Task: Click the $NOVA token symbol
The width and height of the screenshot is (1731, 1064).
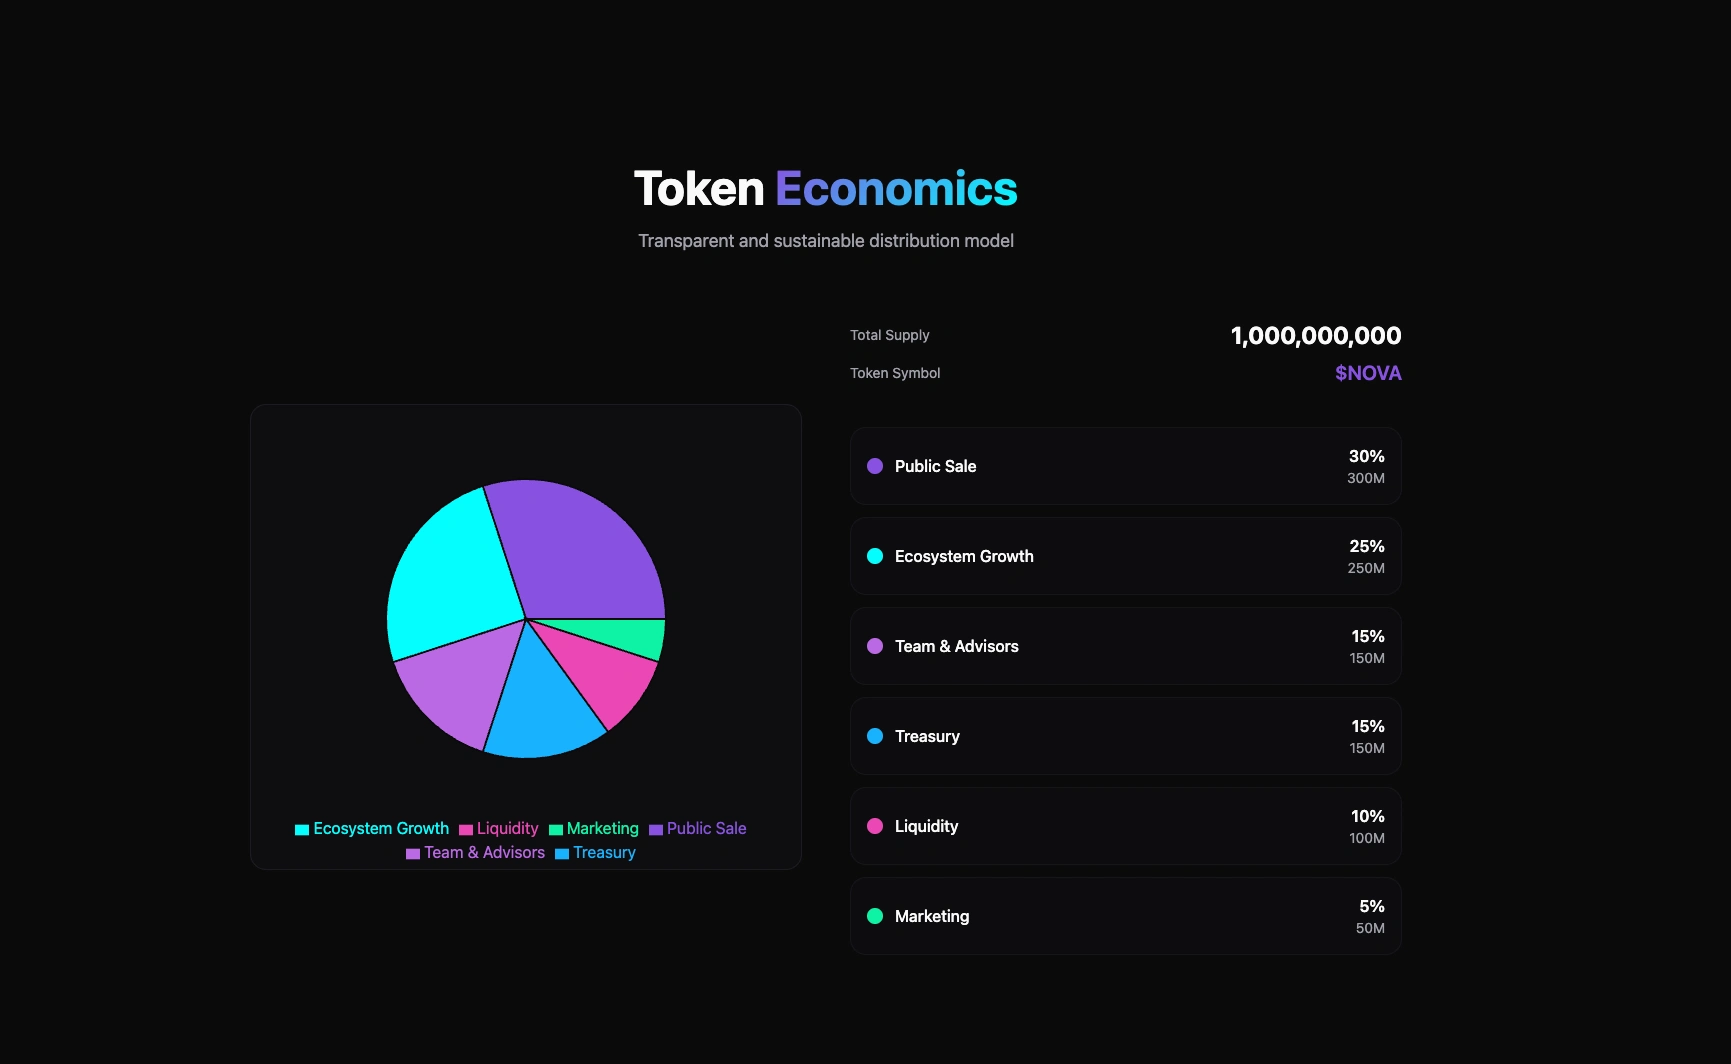Action: [1368, 373]
